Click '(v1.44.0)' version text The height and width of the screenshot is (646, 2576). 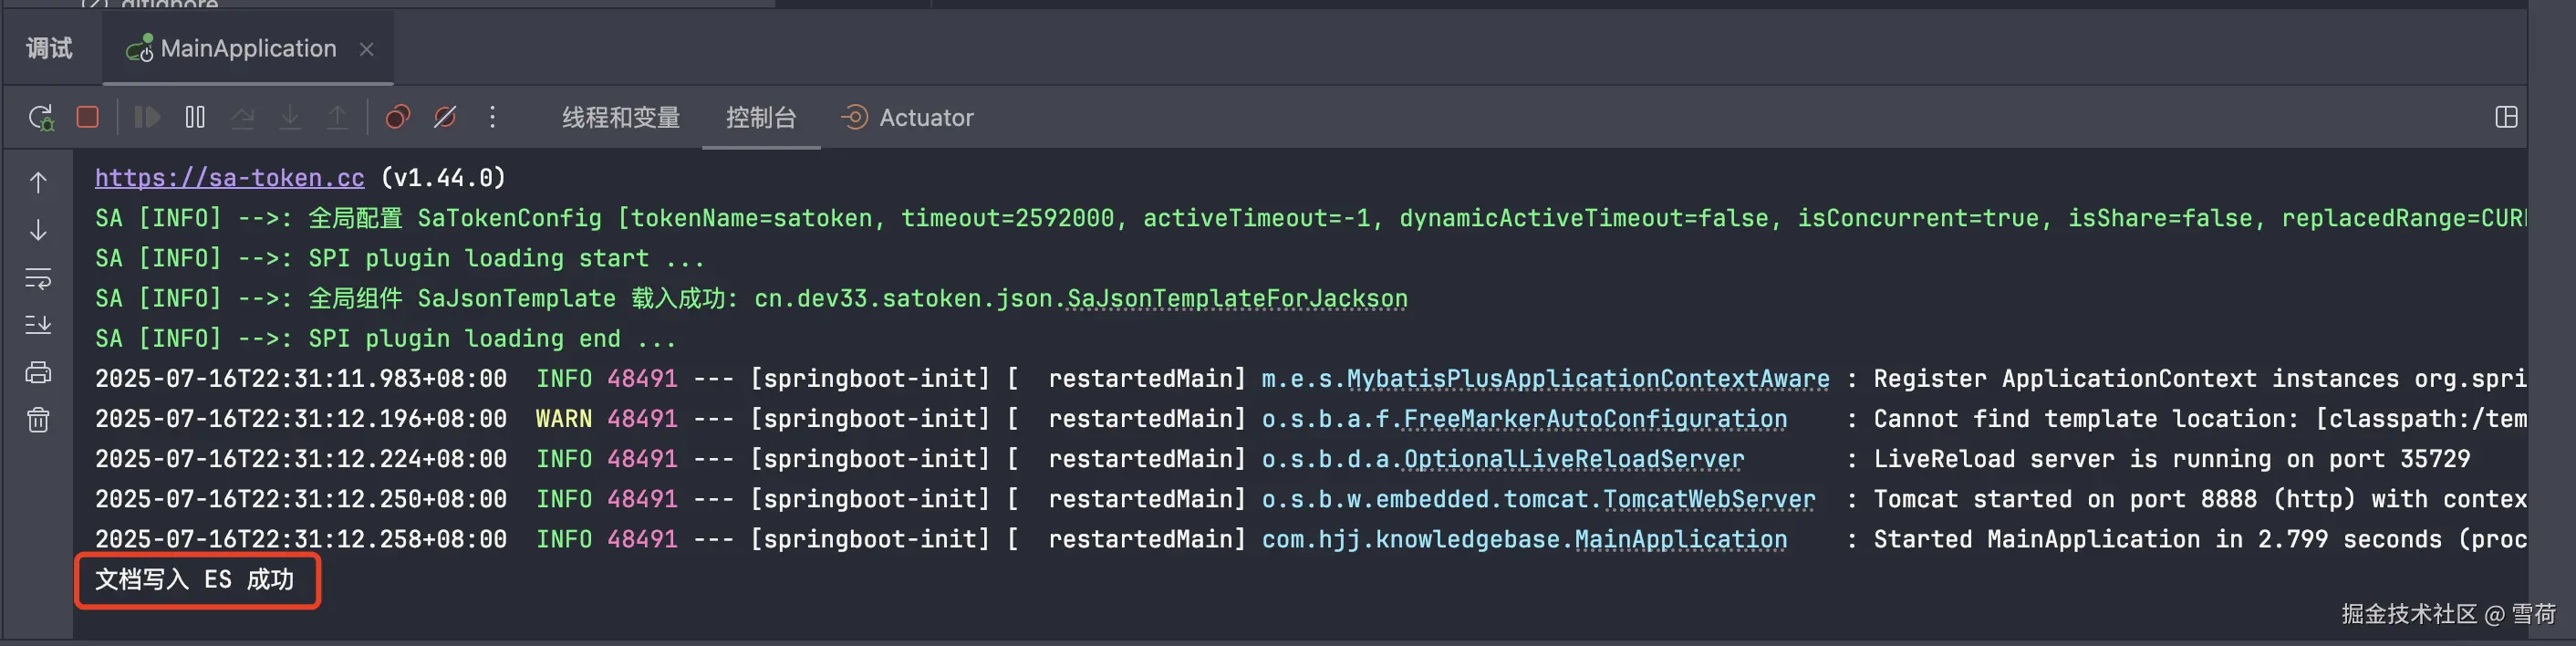(443, 178)
